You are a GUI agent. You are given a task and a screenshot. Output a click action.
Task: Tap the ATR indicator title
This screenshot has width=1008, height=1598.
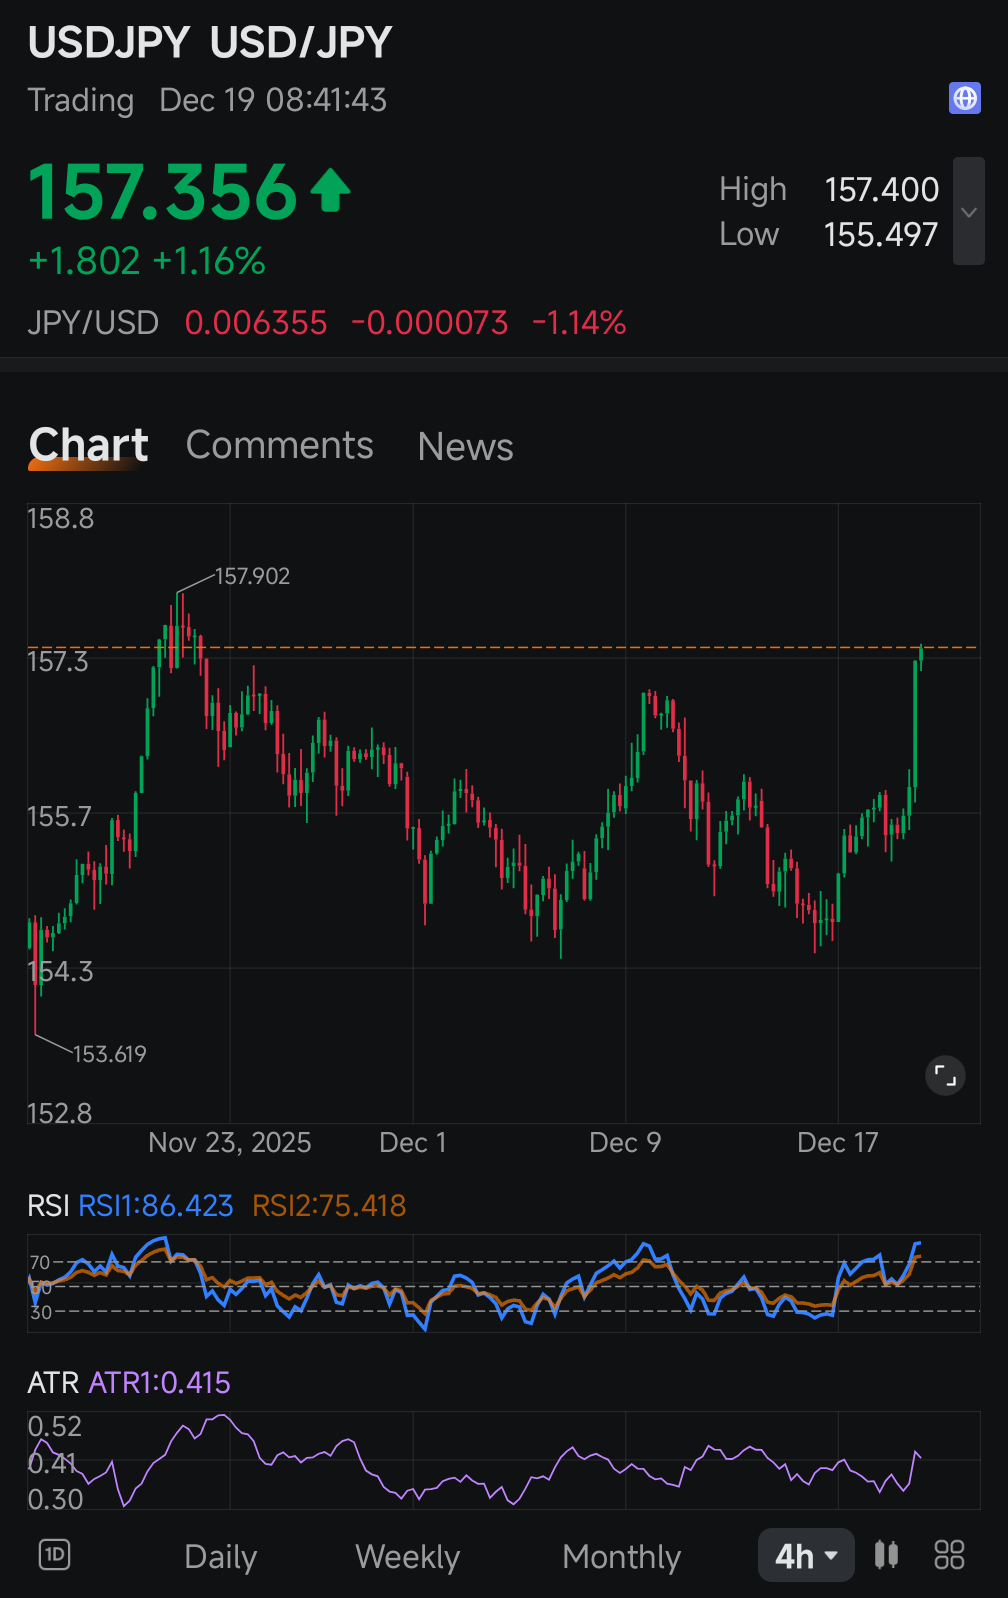(x=53, y=1383)
